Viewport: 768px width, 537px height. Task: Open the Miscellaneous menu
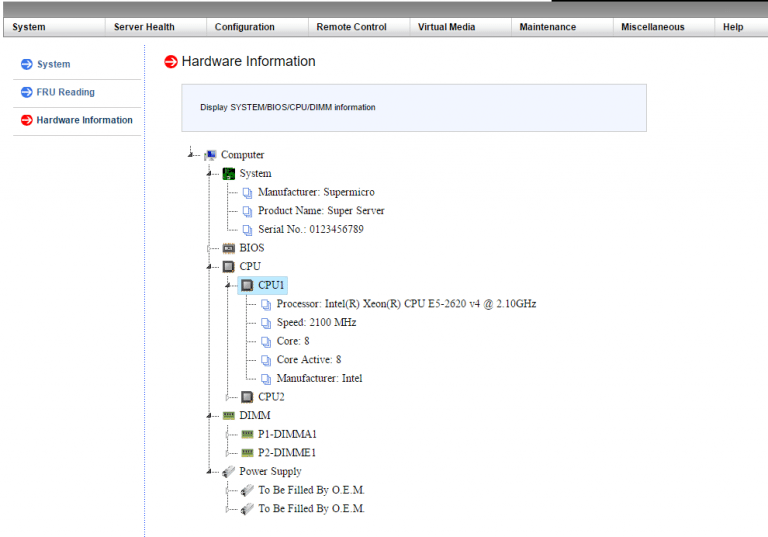click(652, 27)
